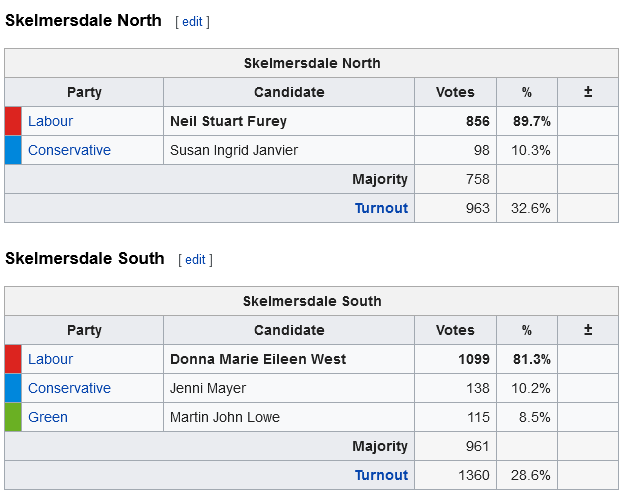Click Donna Marie Eileen West candidate cell
The image size is (628, 496).
coord(289,359)
